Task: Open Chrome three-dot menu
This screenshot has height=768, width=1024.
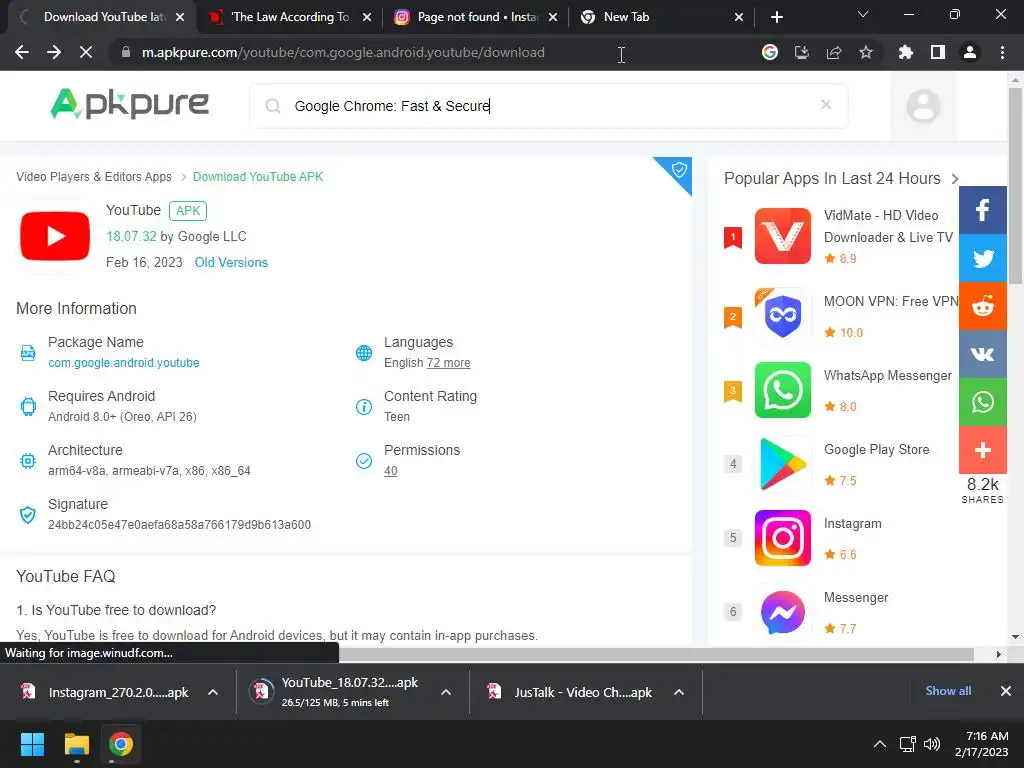Action: tap(1002, 52)
